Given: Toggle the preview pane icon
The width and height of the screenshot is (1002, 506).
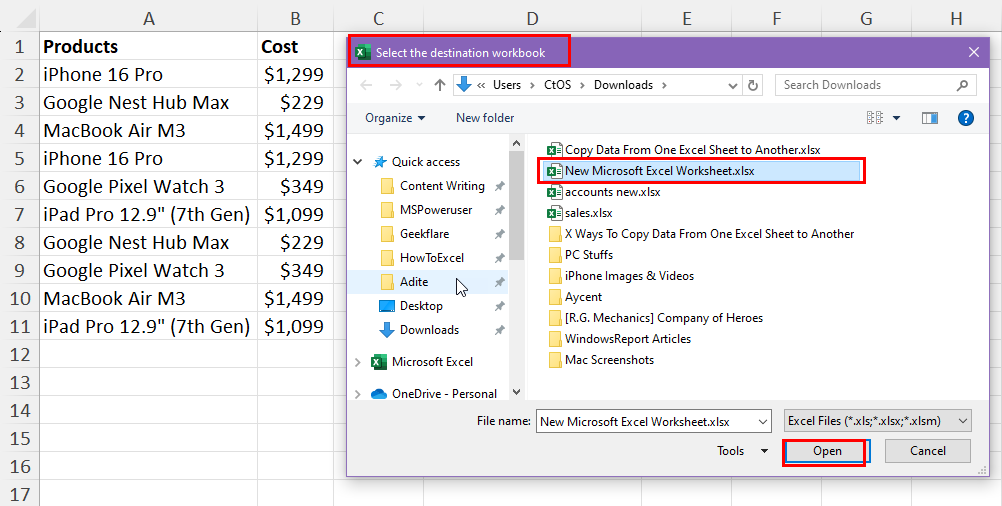Looking at the screenshot, I should [x=930, y=118].
